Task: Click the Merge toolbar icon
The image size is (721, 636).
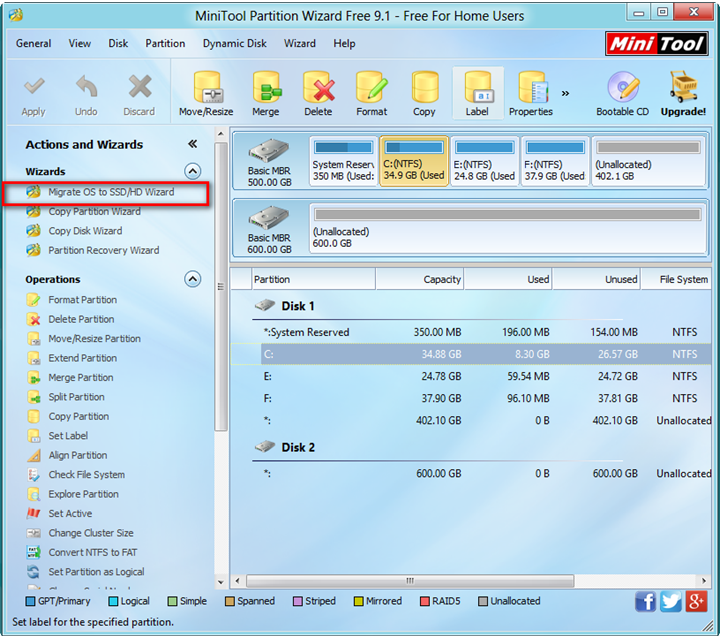Action: click(x=266, y=87)
